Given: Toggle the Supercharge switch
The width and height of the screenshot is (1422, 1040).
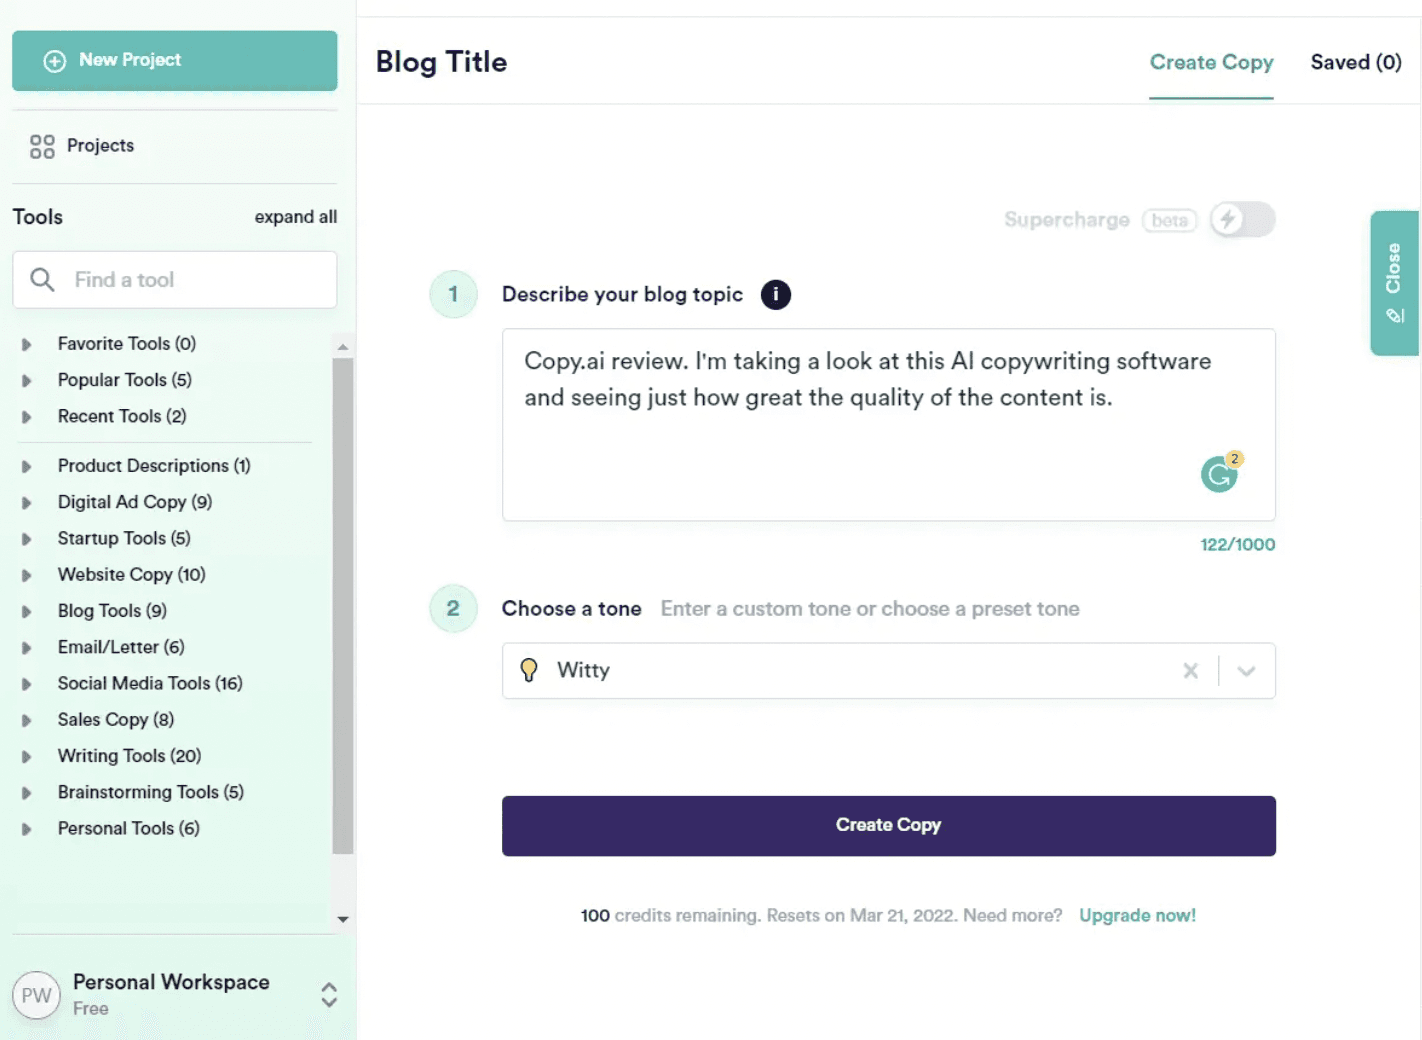Looking at the screenshot, I should click(1242, 220).
